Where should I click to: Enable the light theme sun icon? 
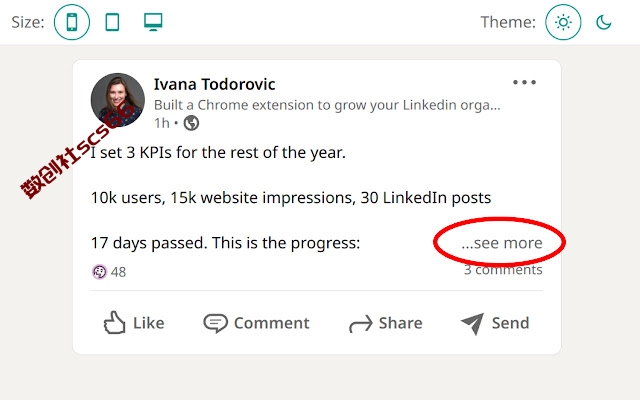[563, 22]
